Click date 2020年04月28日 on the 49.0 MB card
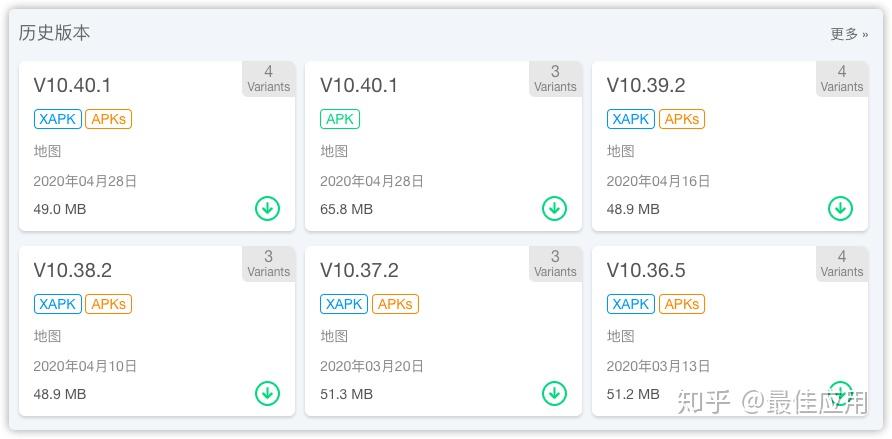 pos(85,181)
